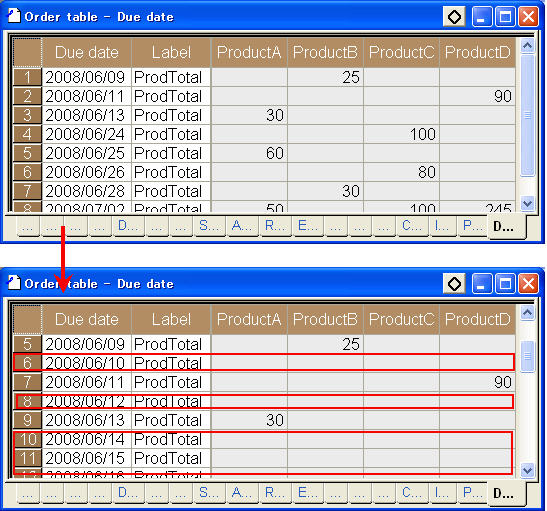Click the diamond icon in upper window title bar
This screenshot has height=511, width=547.
coord(454,16)
